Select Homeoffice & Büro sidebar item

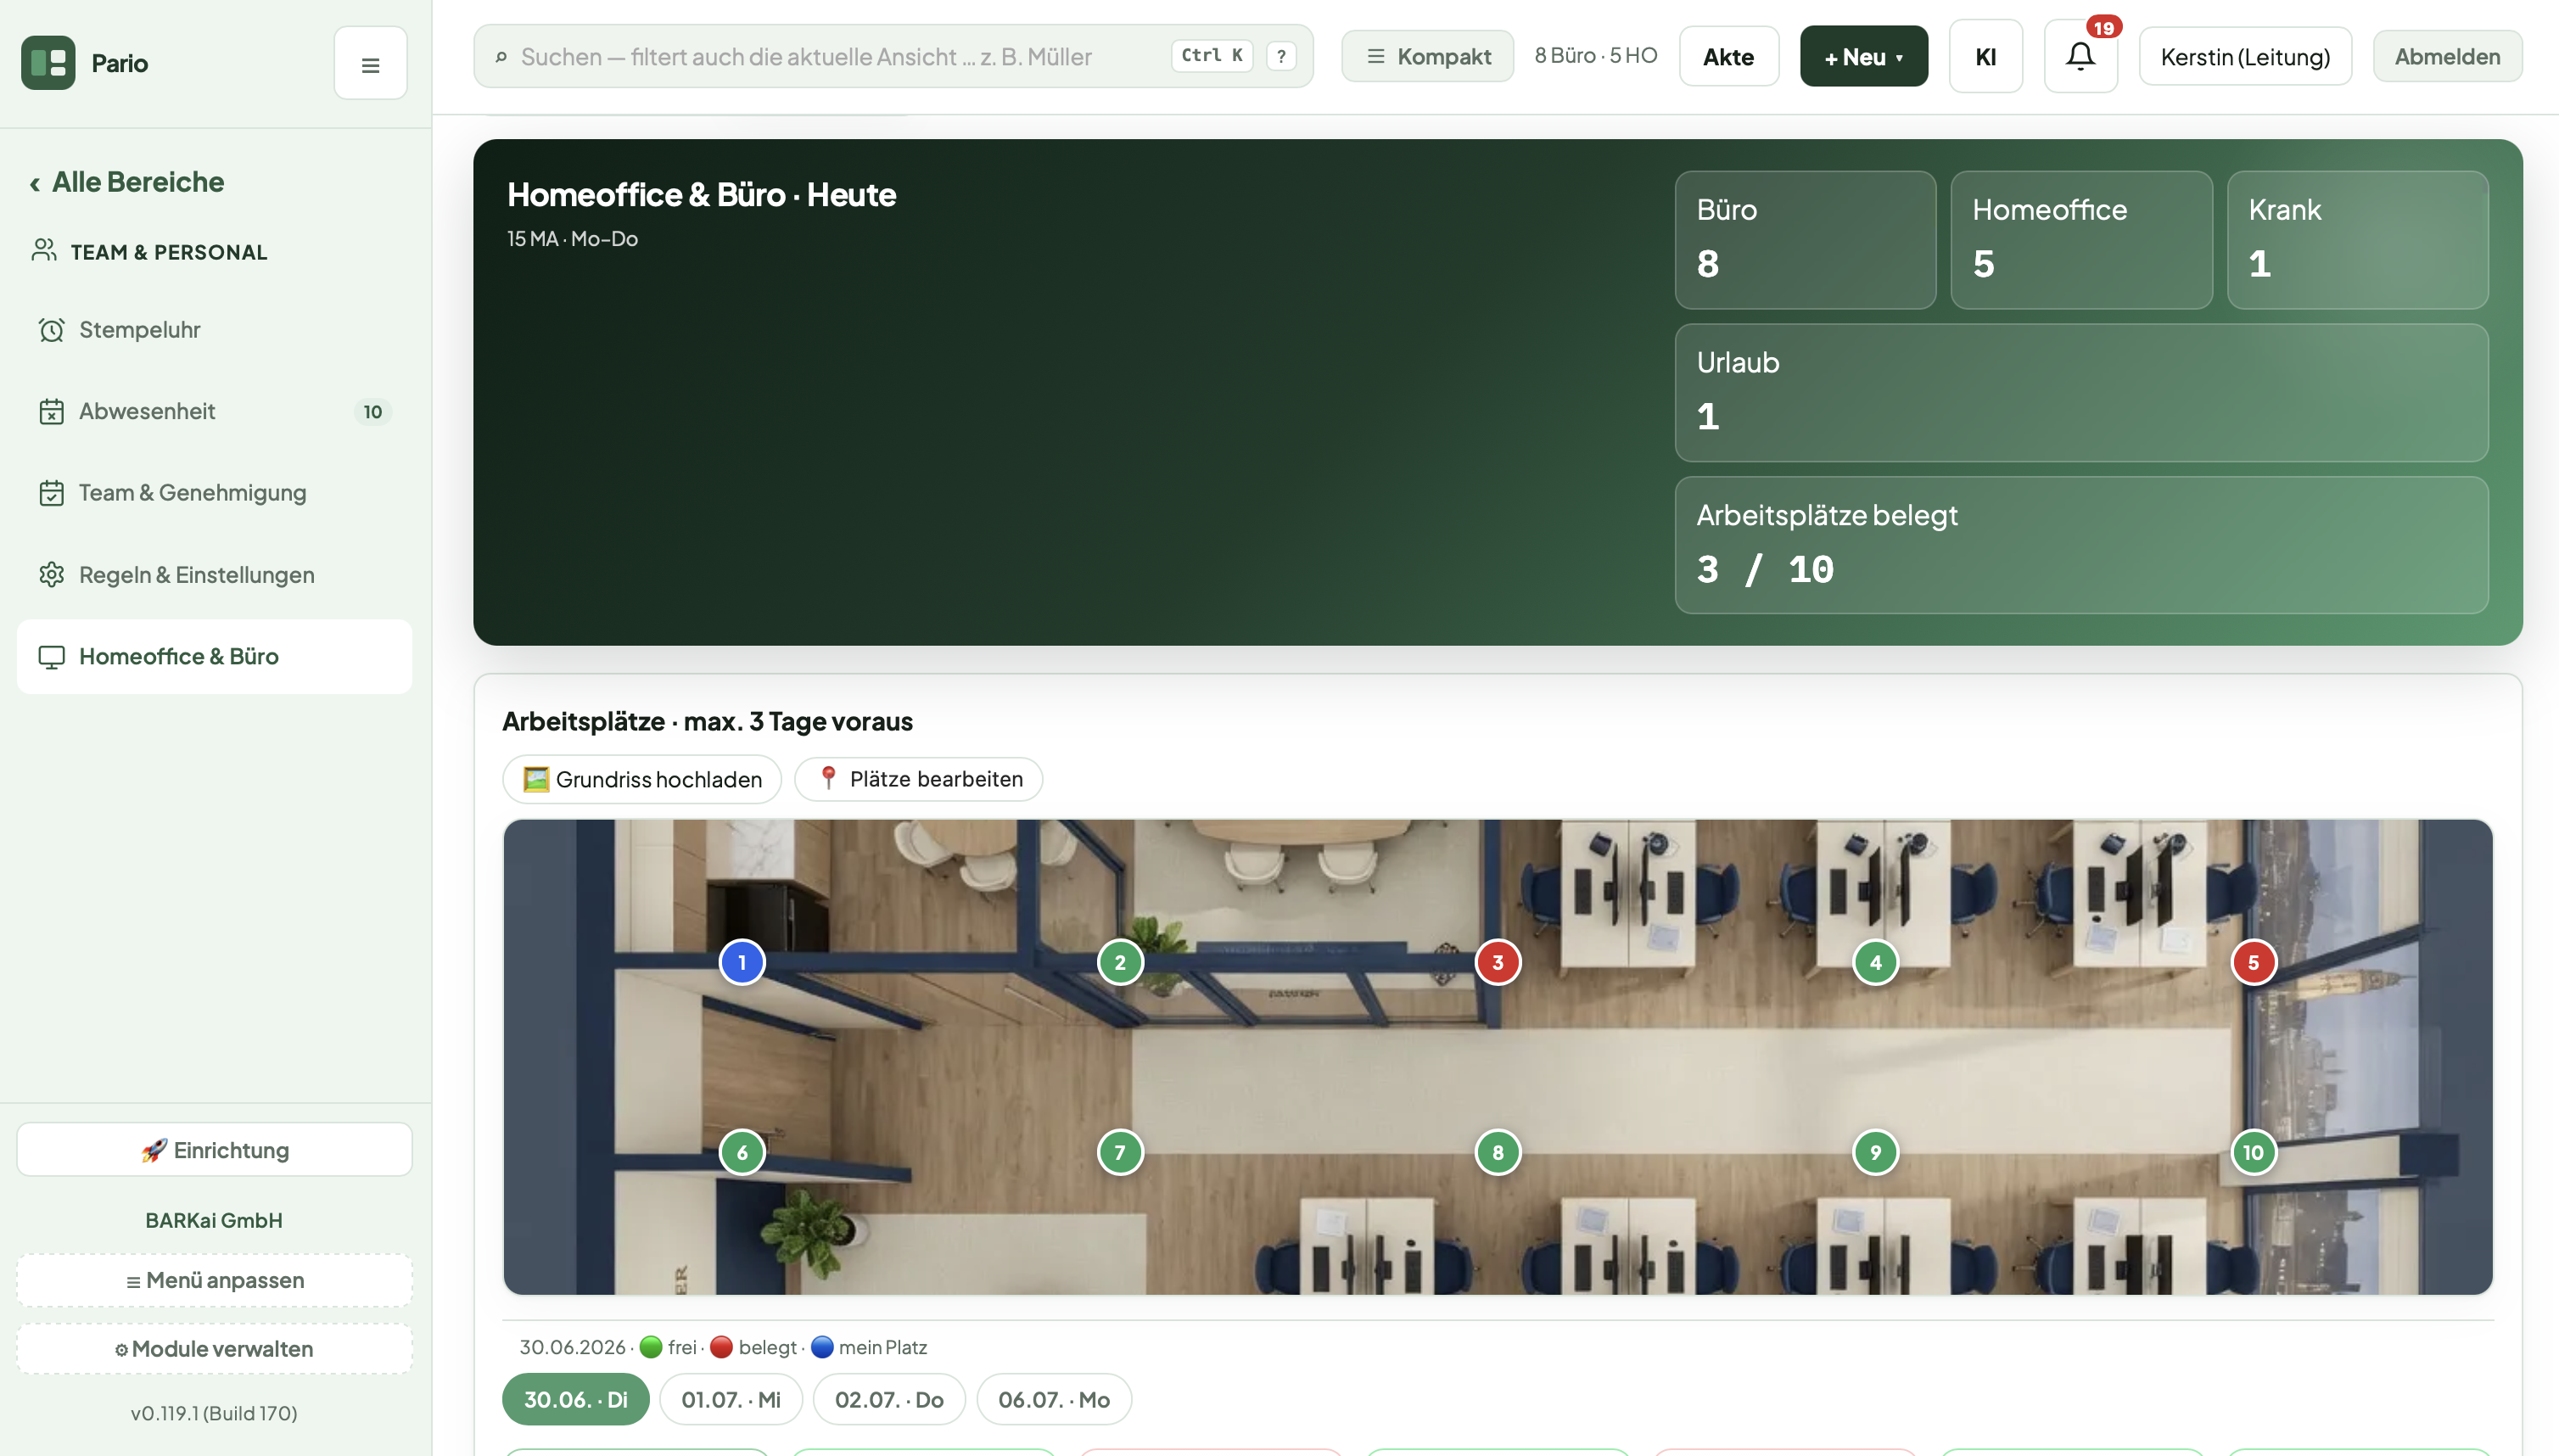(x=214, y=657)
